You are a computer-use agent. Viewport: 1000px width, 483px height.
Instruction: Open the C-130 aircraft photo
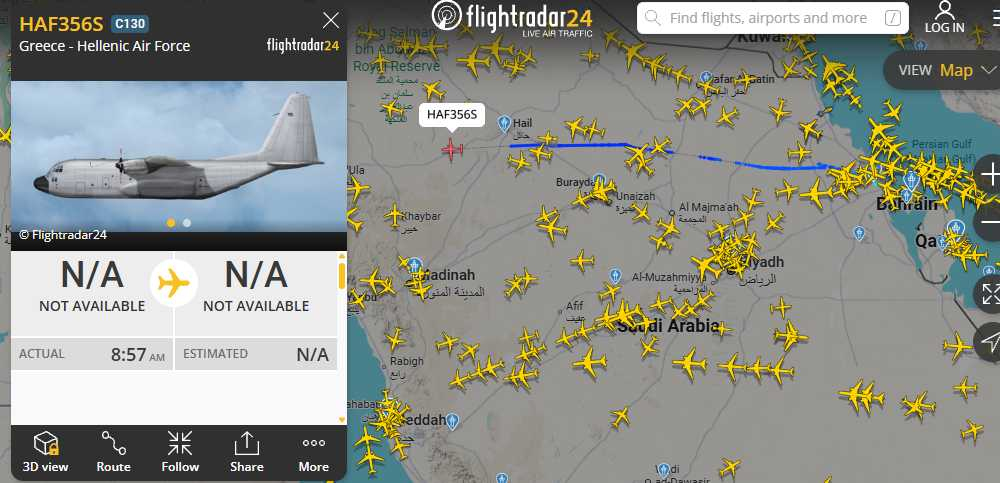coord(179,156)
